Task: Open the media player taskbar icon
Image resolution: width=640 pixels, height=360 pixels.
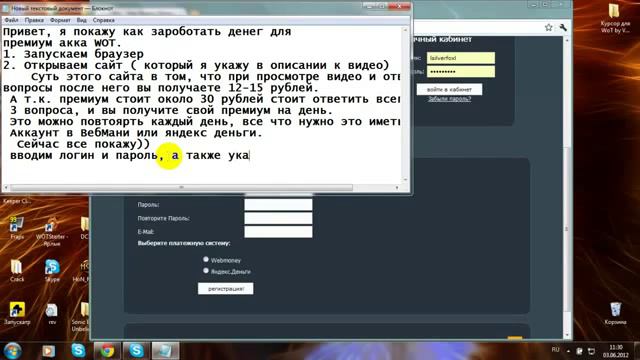Action: tap(49, 351)
